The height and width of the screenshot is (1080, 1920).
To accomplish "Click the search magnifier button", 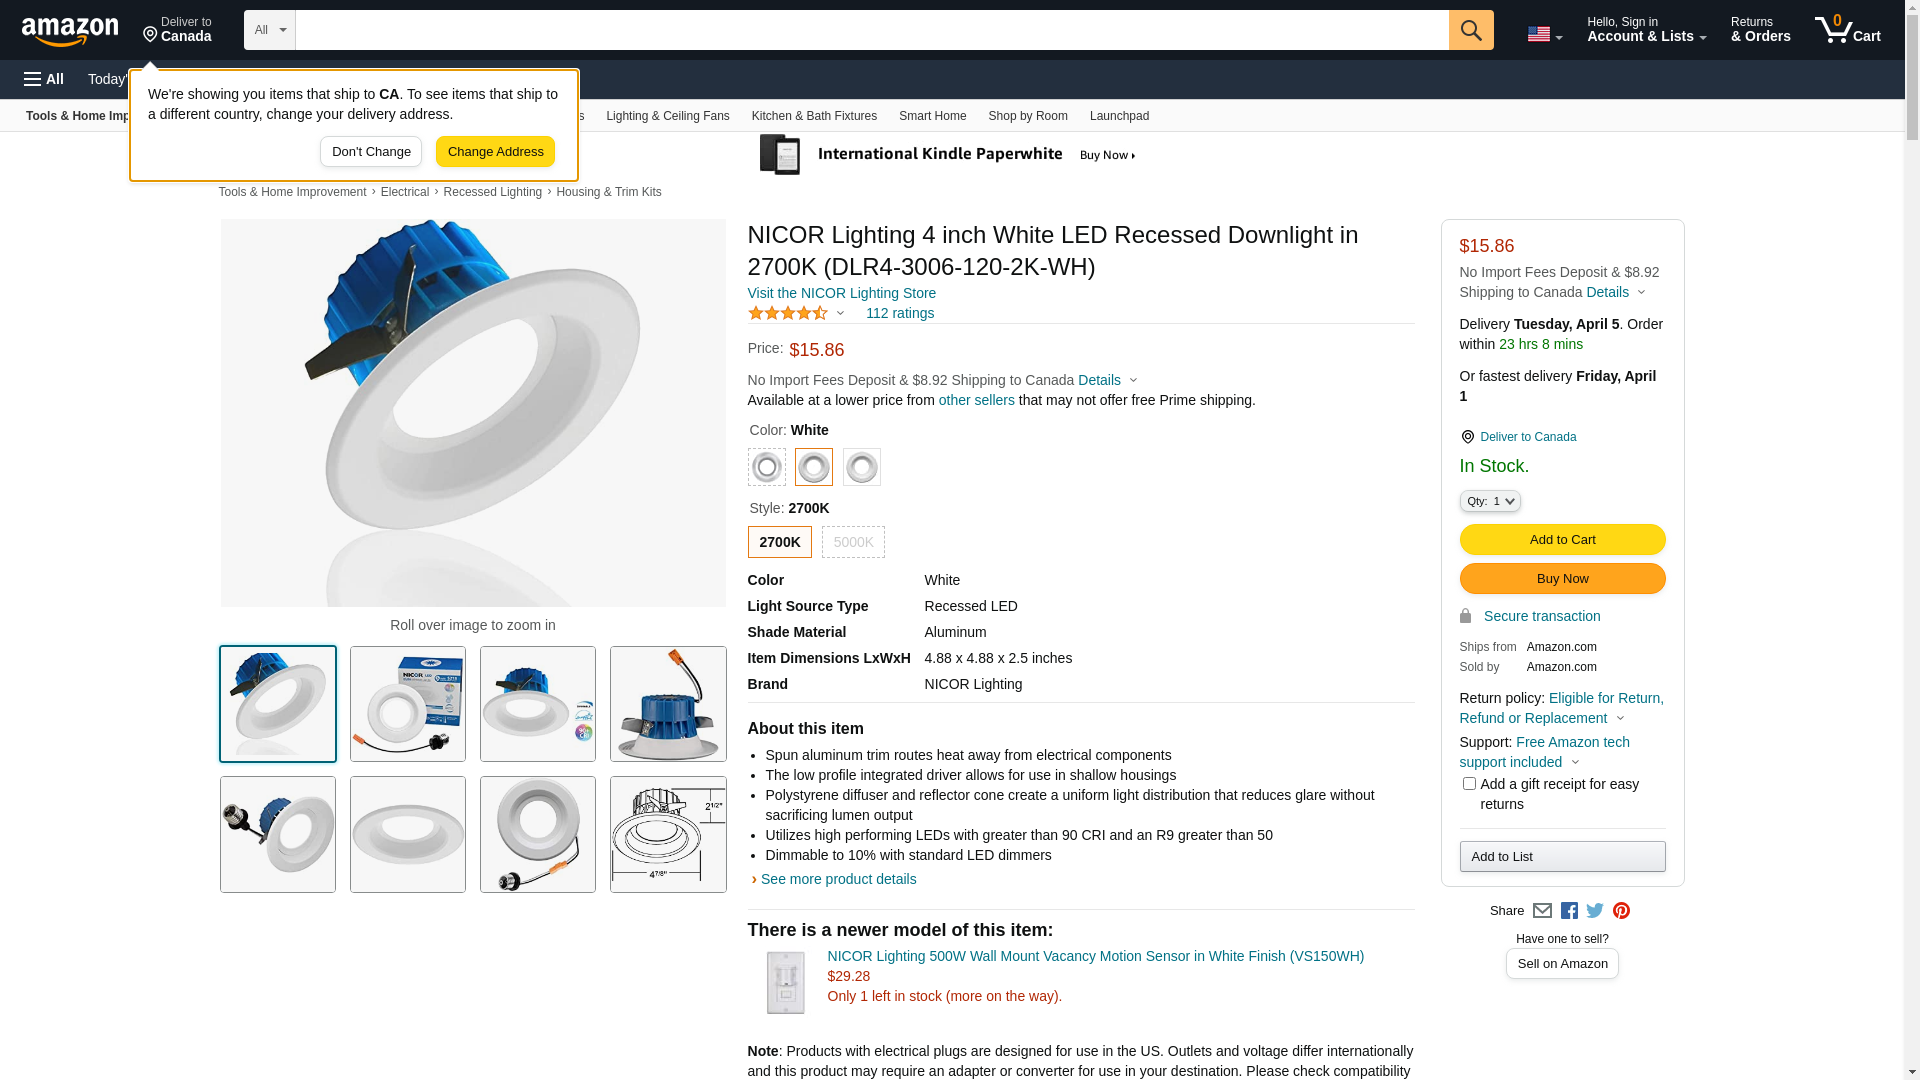I will click(1470, 30).
